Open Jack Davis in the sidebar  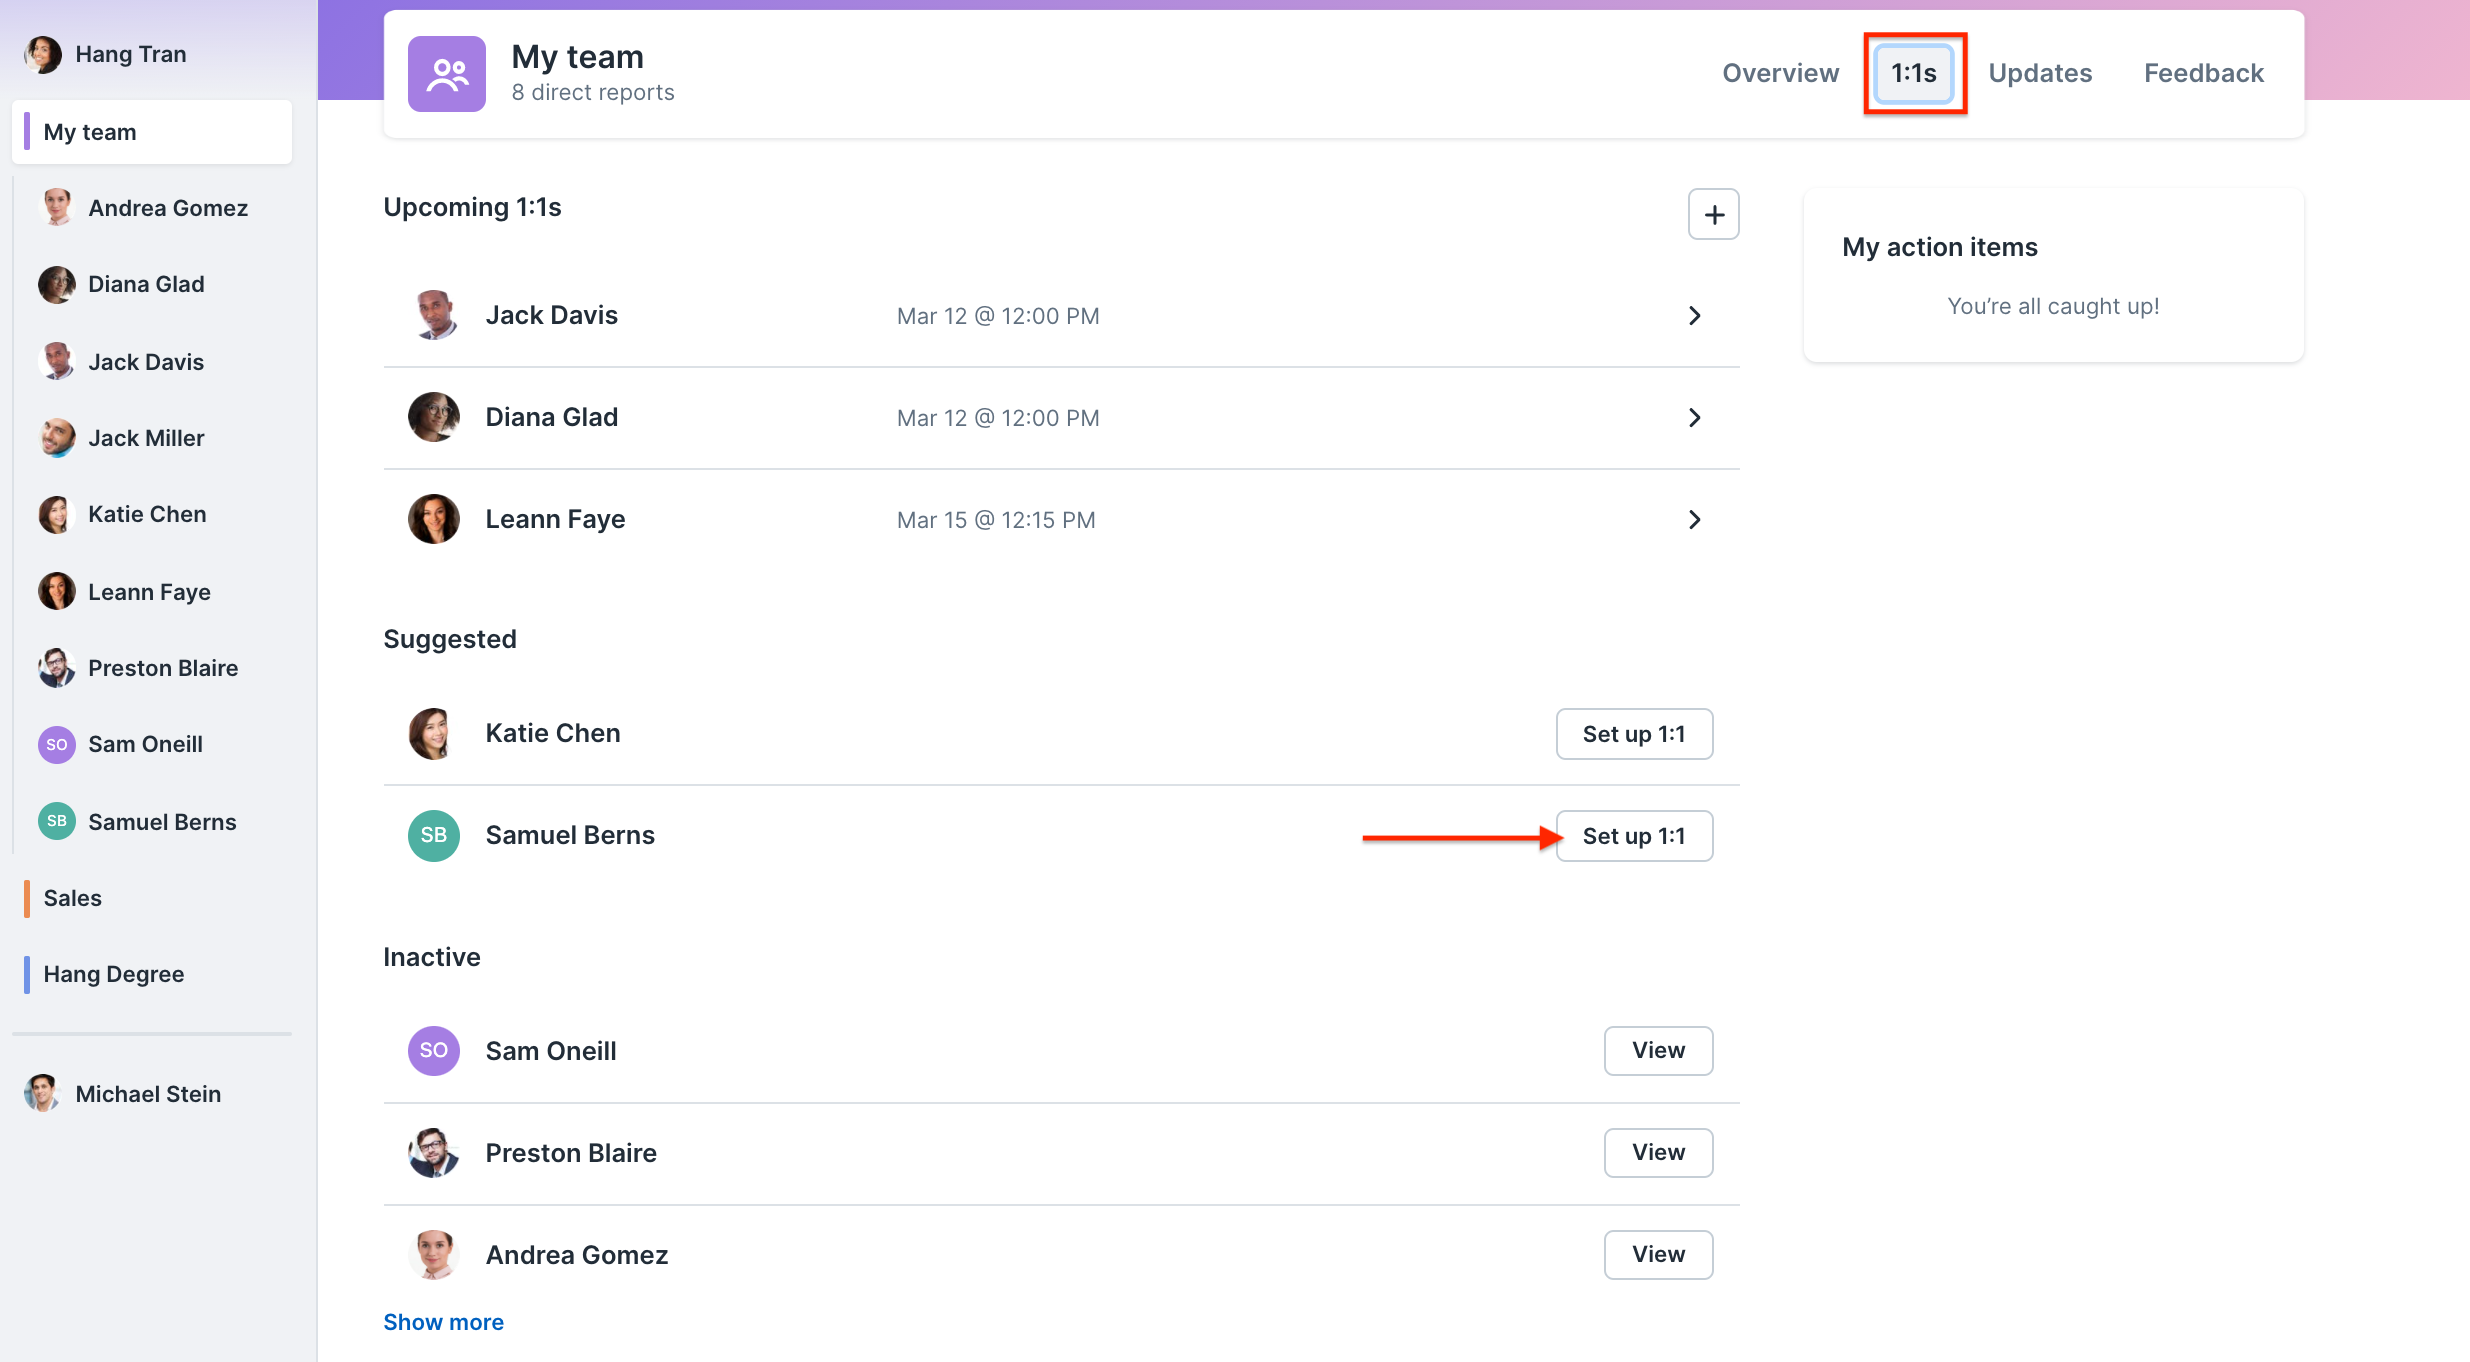(152, 362)
